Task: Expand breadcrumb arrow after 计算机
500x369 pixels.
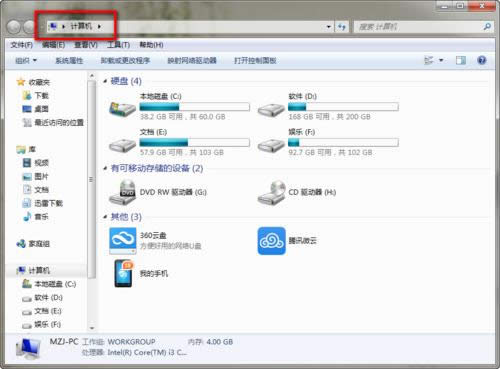Action: (99, 26)
